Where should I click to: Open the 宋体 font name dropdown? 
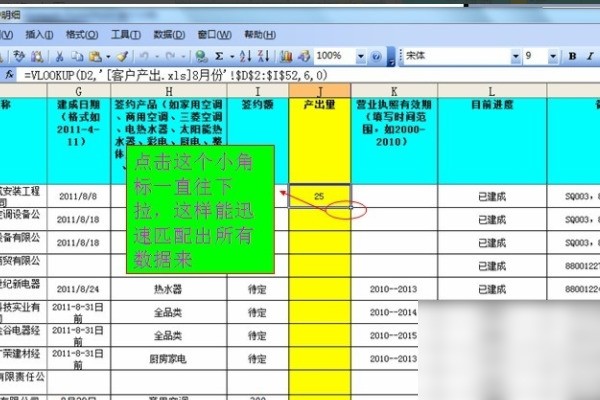pyautogui.click(x=515, y=57)
